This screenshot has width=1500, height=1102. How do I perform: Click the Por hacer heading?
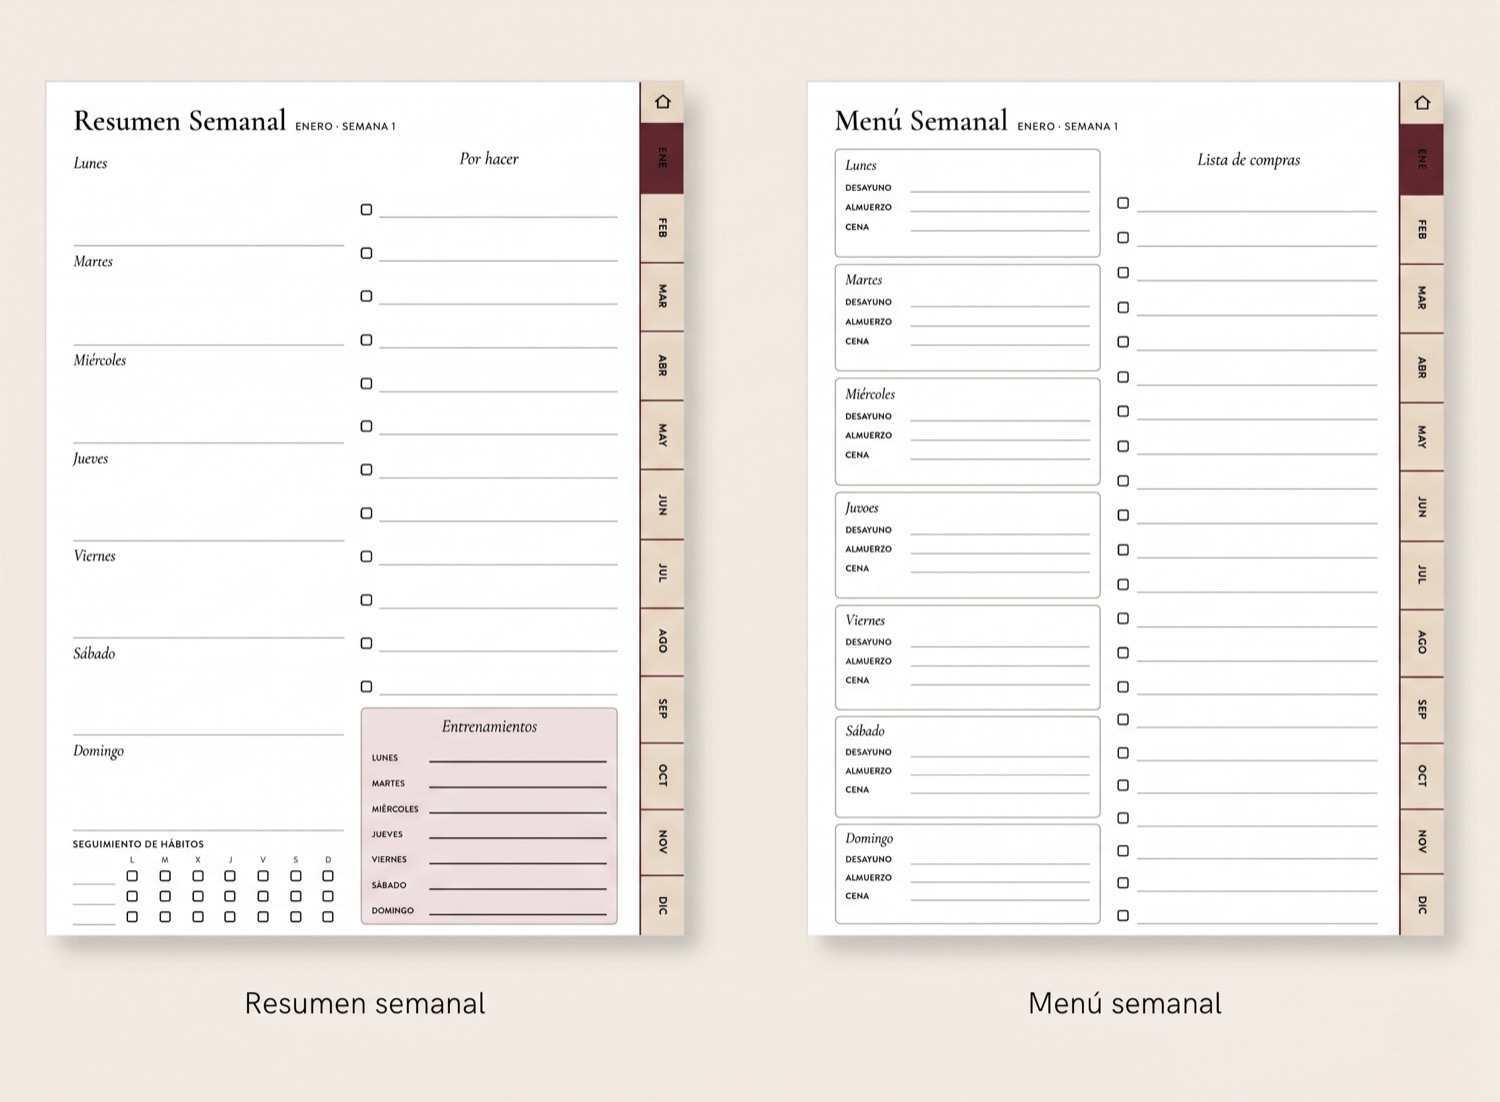click(489, 159)
